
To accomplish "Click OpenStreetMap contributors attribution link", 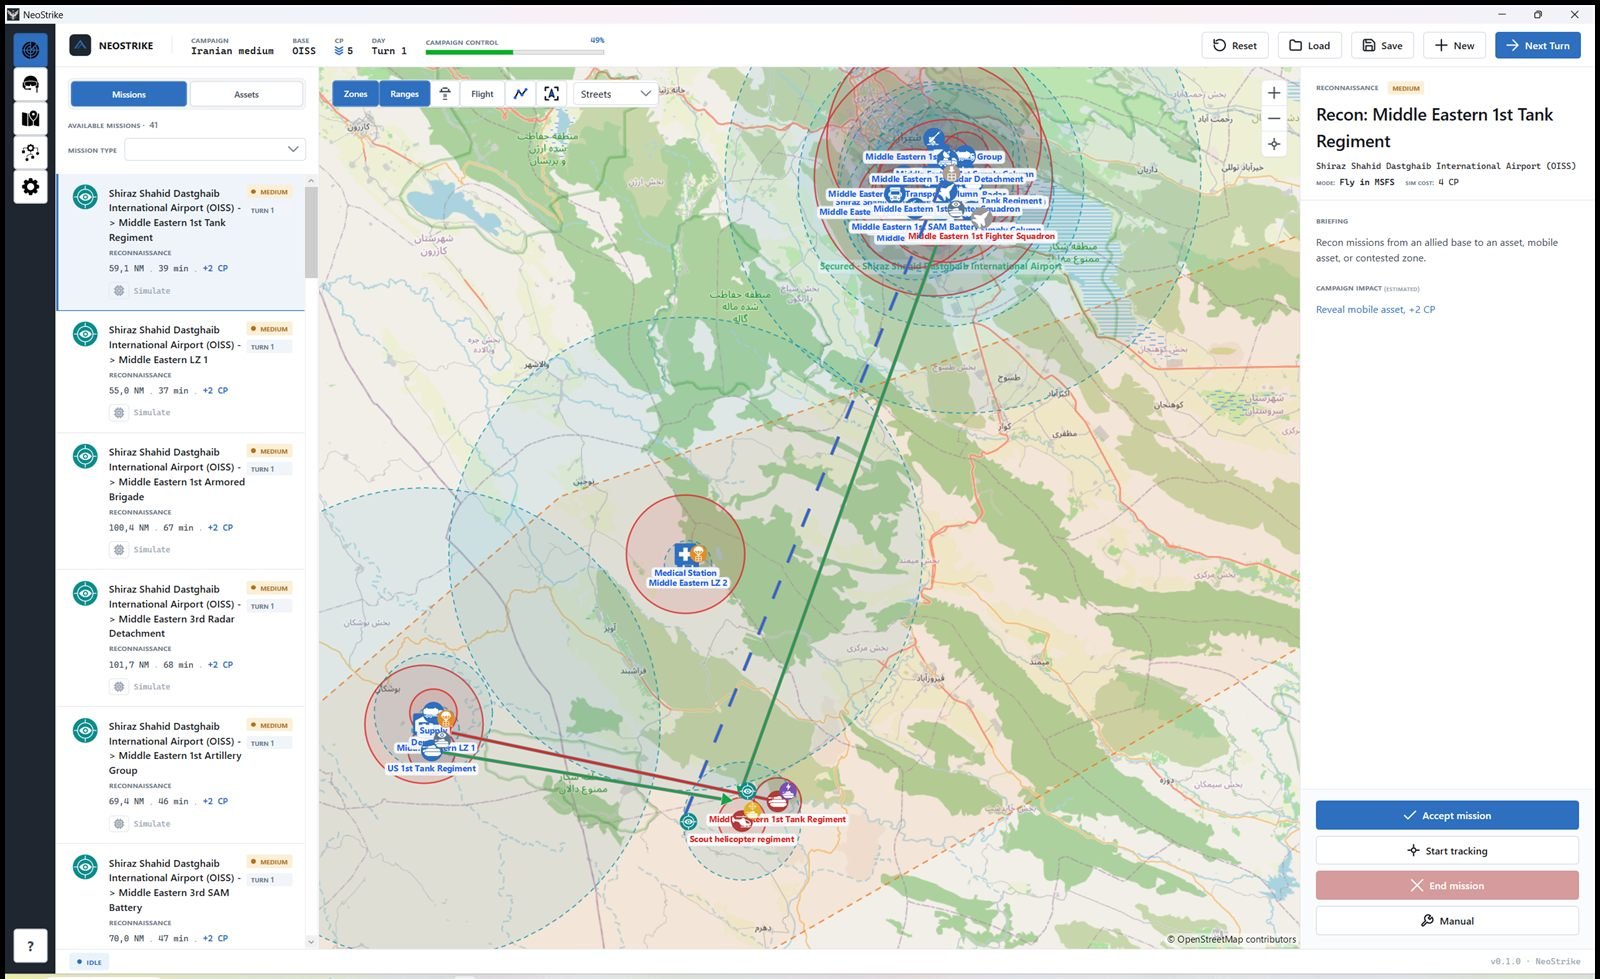I will click(x=1236, y=939).
